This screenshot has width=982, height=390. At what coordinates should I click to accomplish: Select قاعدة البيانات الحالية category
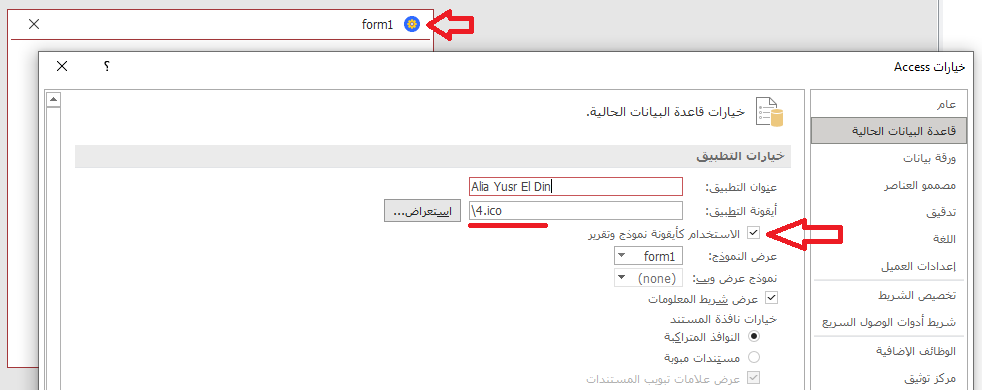click(889, 131)
